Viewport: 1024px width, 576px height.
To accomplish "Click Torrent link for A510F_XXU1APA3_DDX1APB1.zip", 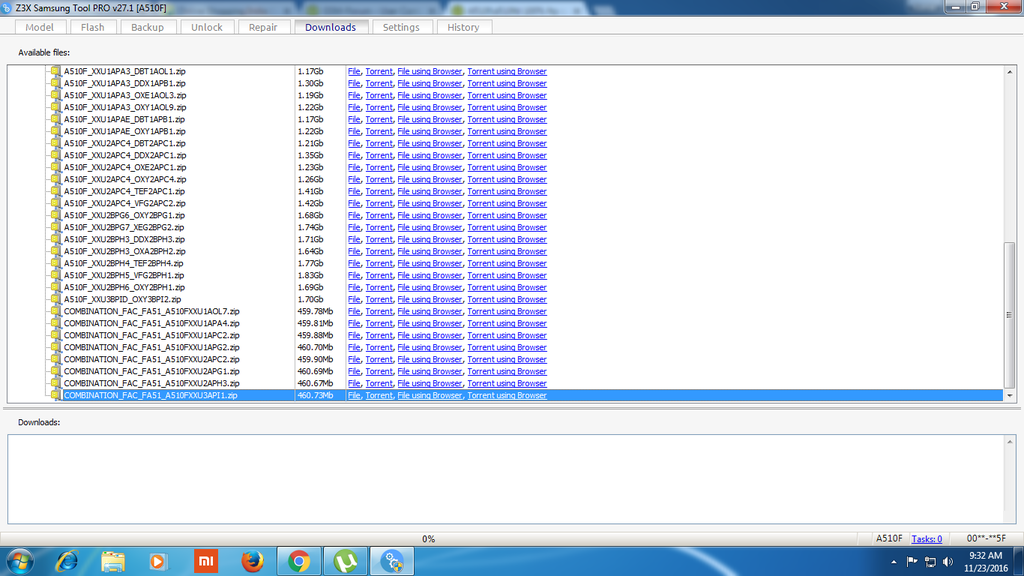I will tap(379, 84).
